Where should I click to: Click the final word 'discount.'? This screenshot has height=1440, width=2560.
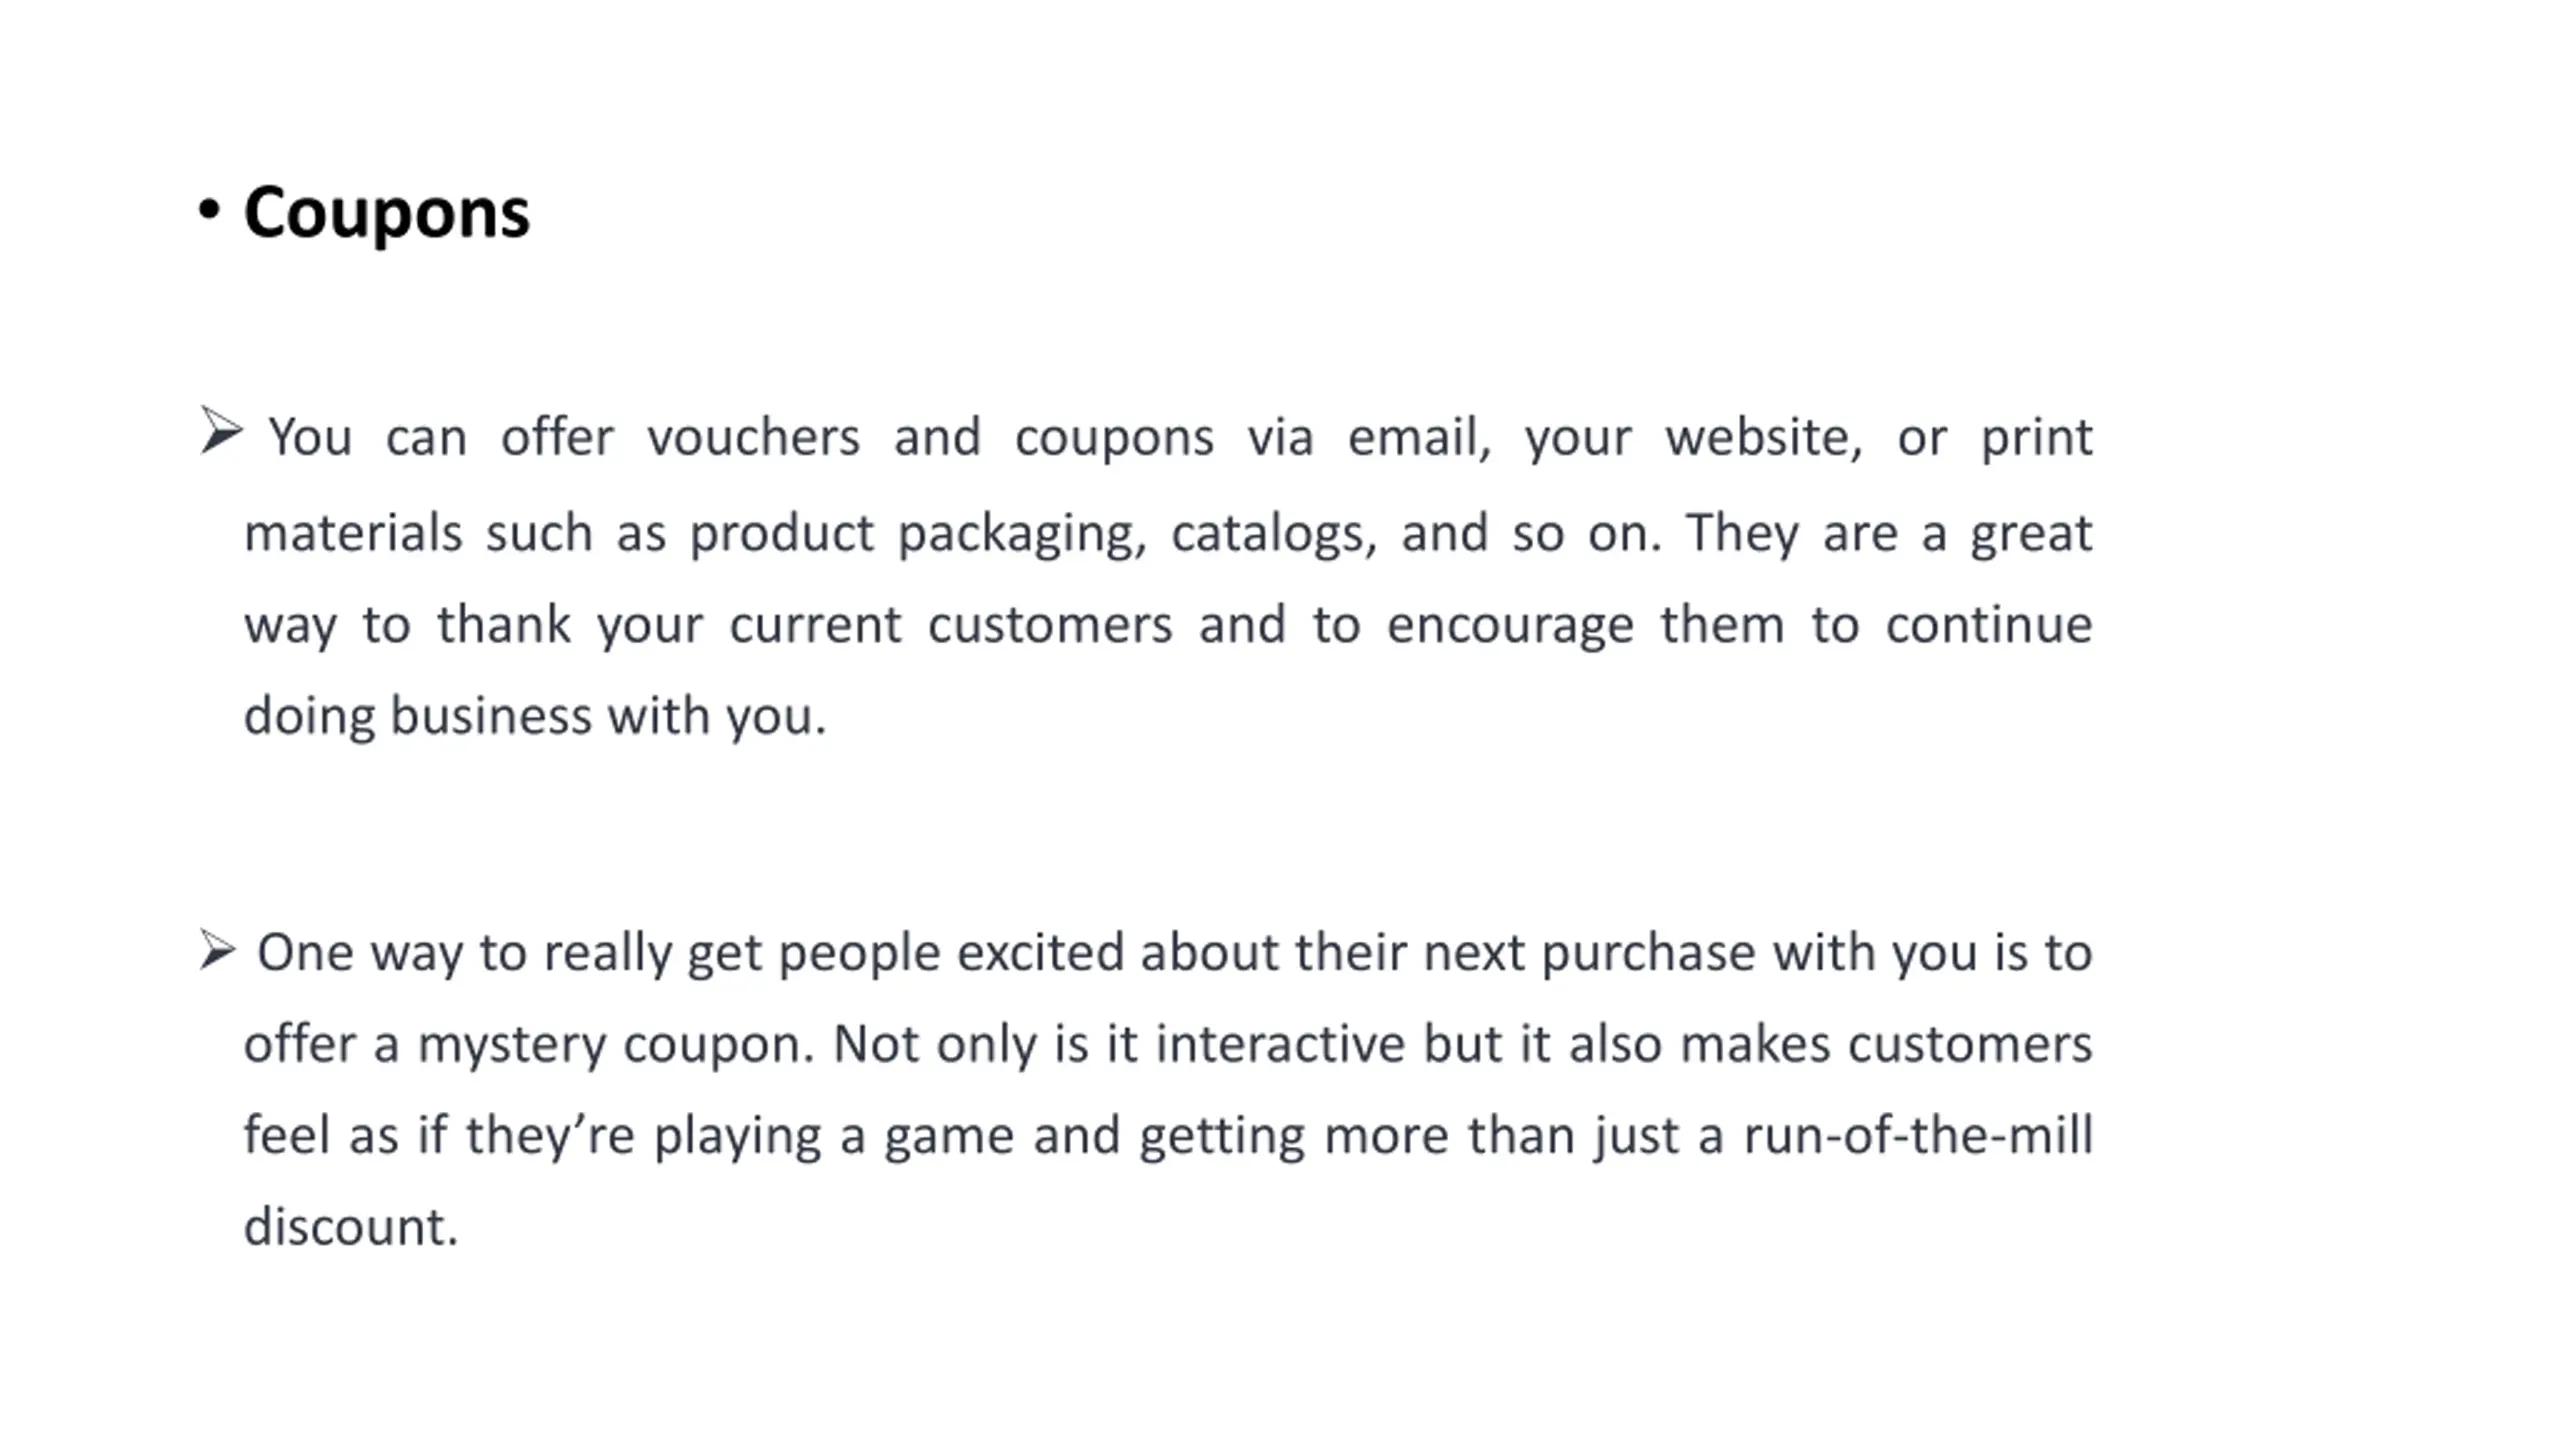(x=351, y=1227)
